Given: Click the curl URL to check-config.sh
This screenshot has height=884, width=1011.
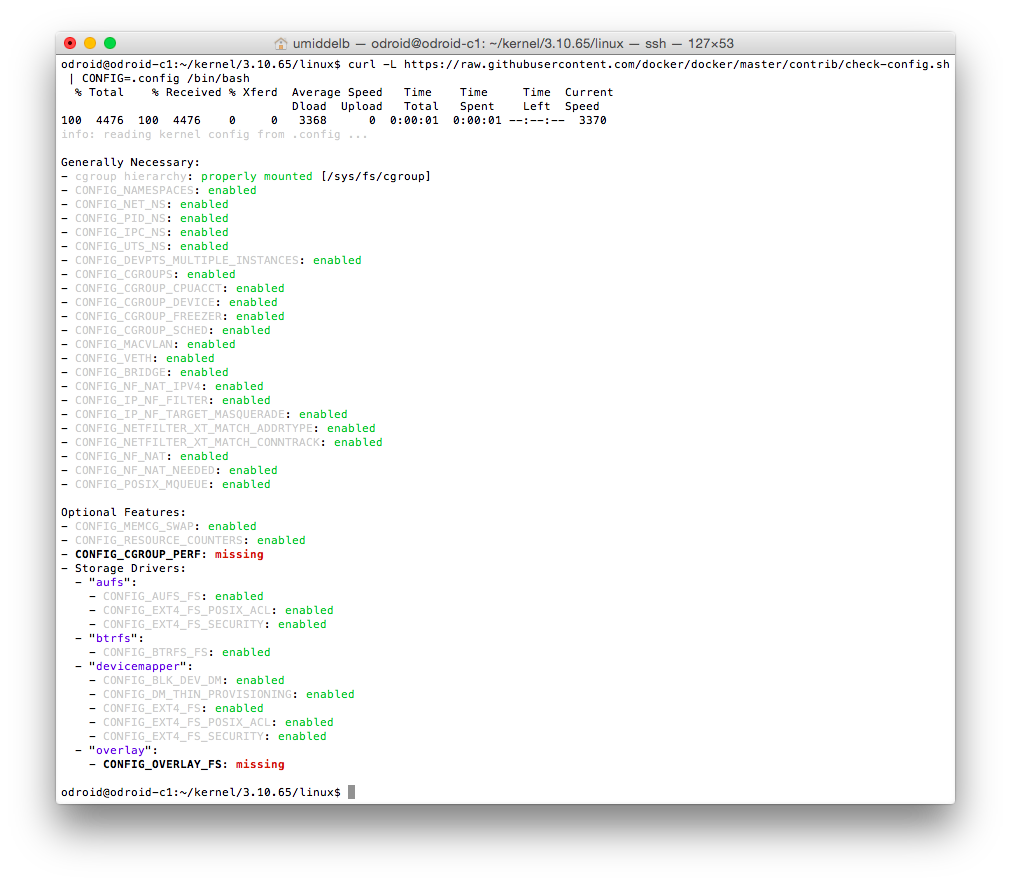Looking at the screenshot, I should (677, 64).
